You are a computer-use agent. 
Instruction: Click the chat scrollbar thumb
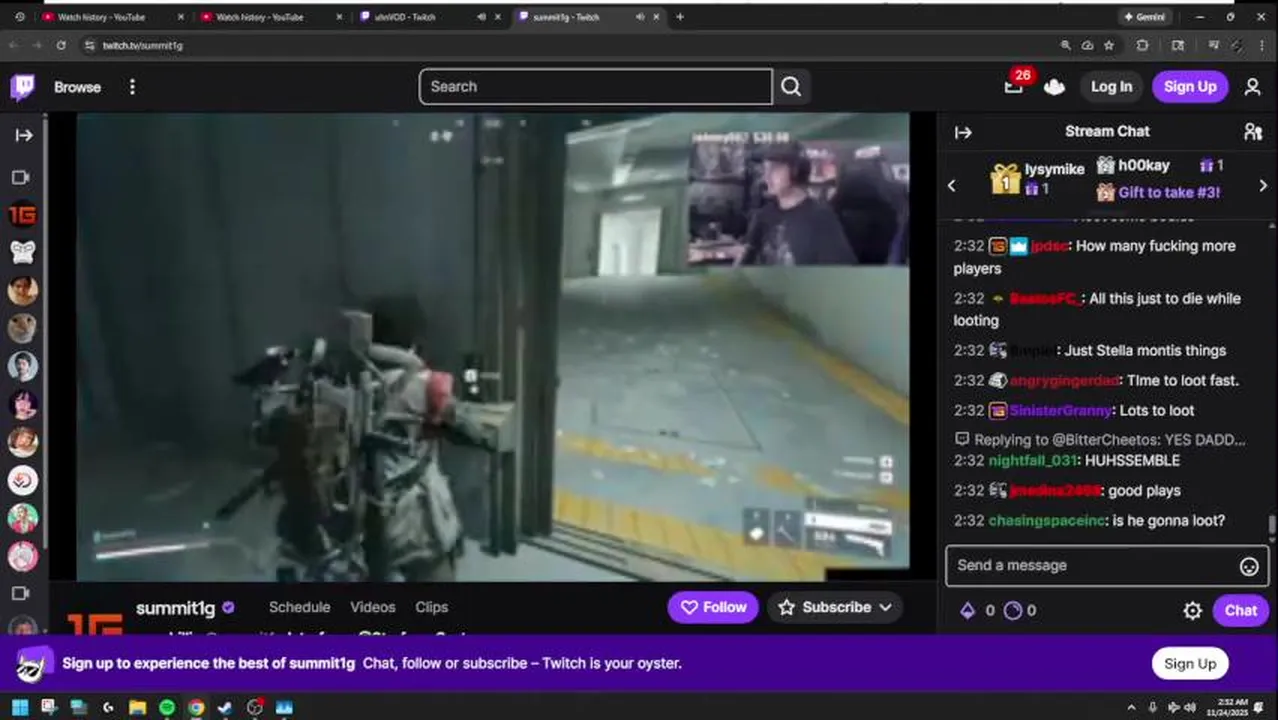(1271, 526)
